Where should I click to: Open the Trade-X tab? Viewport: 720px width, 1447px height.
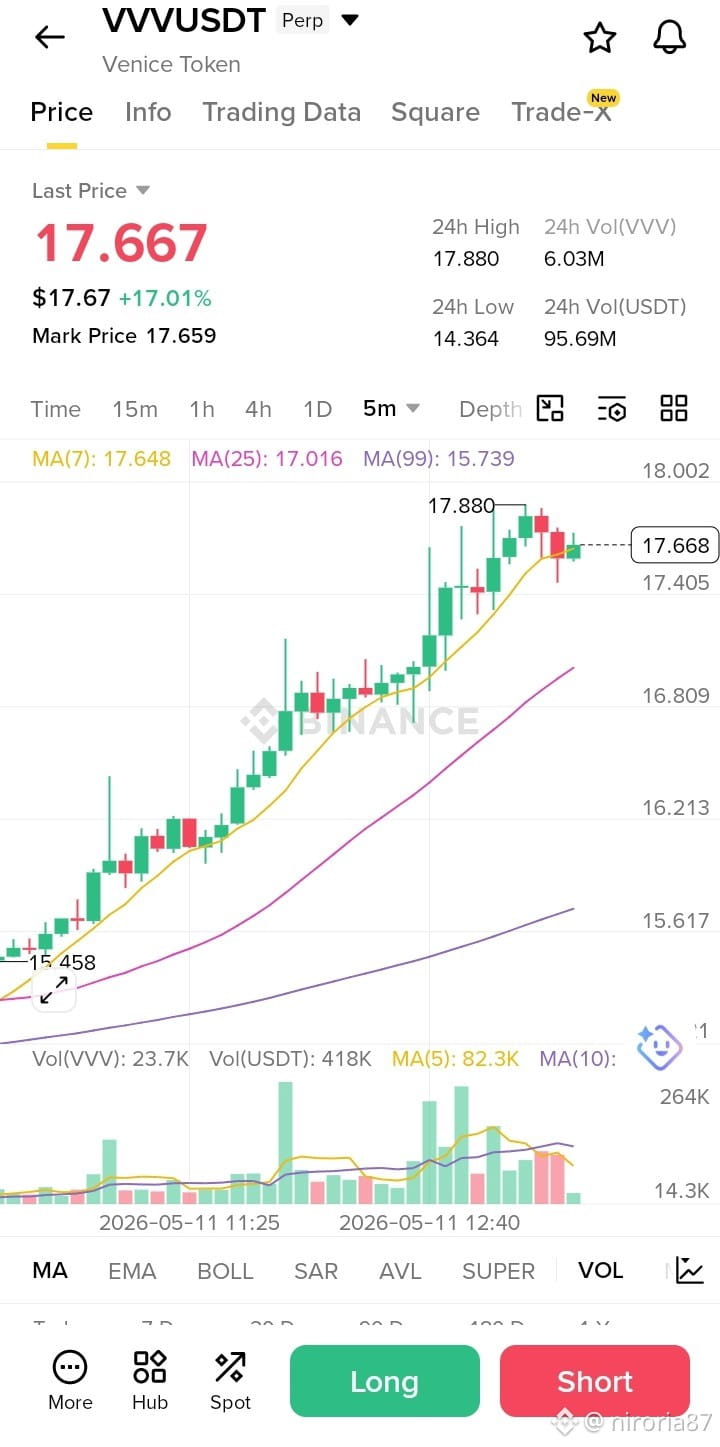click(561, 112)
